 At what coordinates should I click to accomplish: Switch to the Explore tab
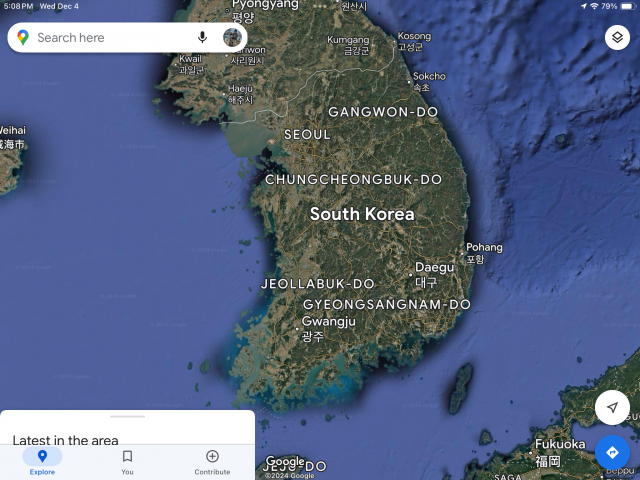point(42,461)
